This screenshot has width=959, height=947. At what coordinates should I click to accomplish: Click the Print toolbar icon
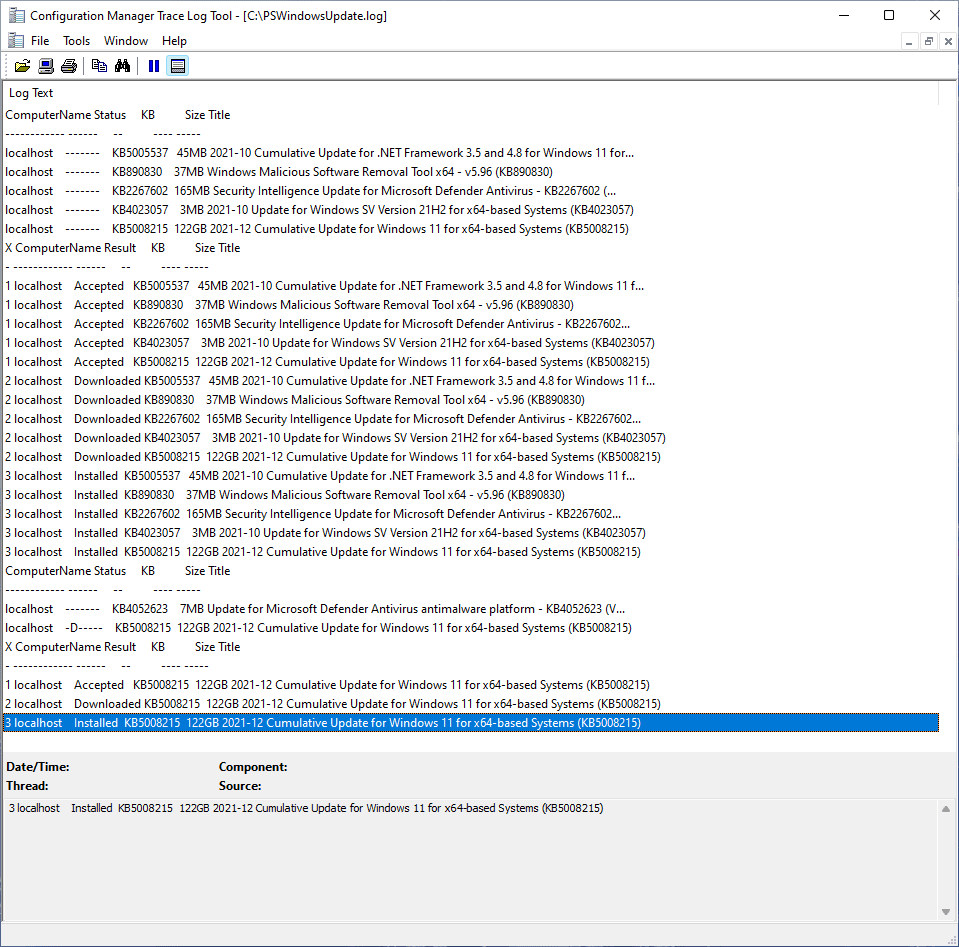coord(69,66)
